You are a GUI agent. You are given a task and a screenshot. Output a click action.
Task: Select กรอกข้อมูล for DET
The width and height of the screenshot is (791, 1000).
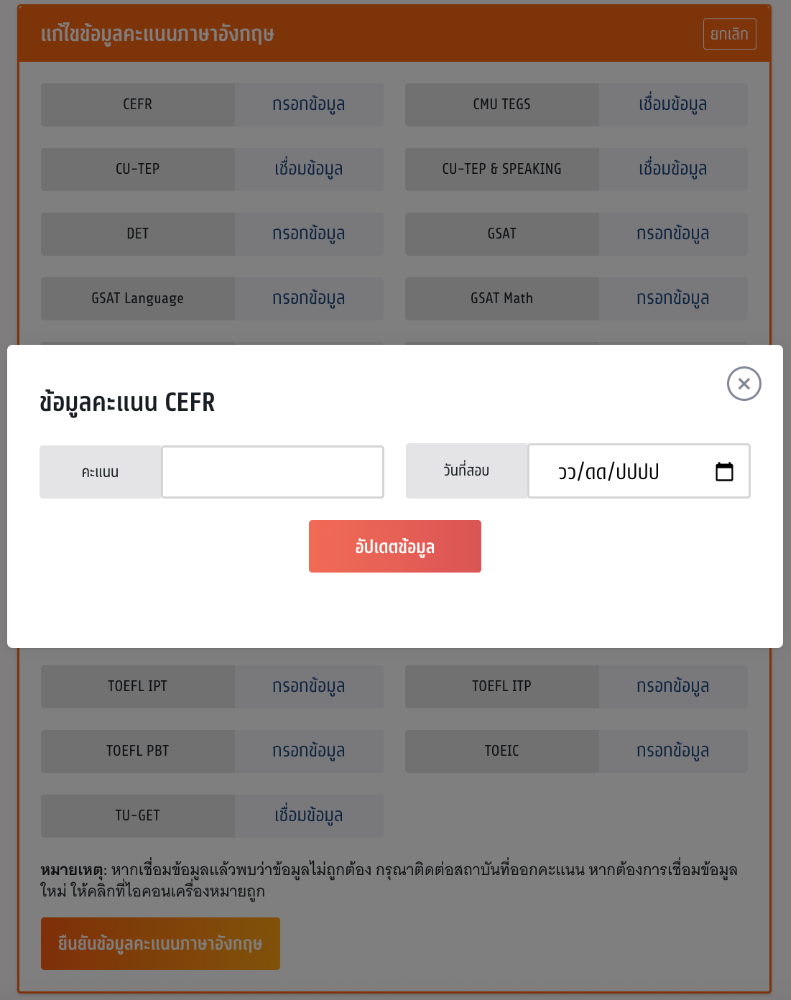(x=309, y=233)
